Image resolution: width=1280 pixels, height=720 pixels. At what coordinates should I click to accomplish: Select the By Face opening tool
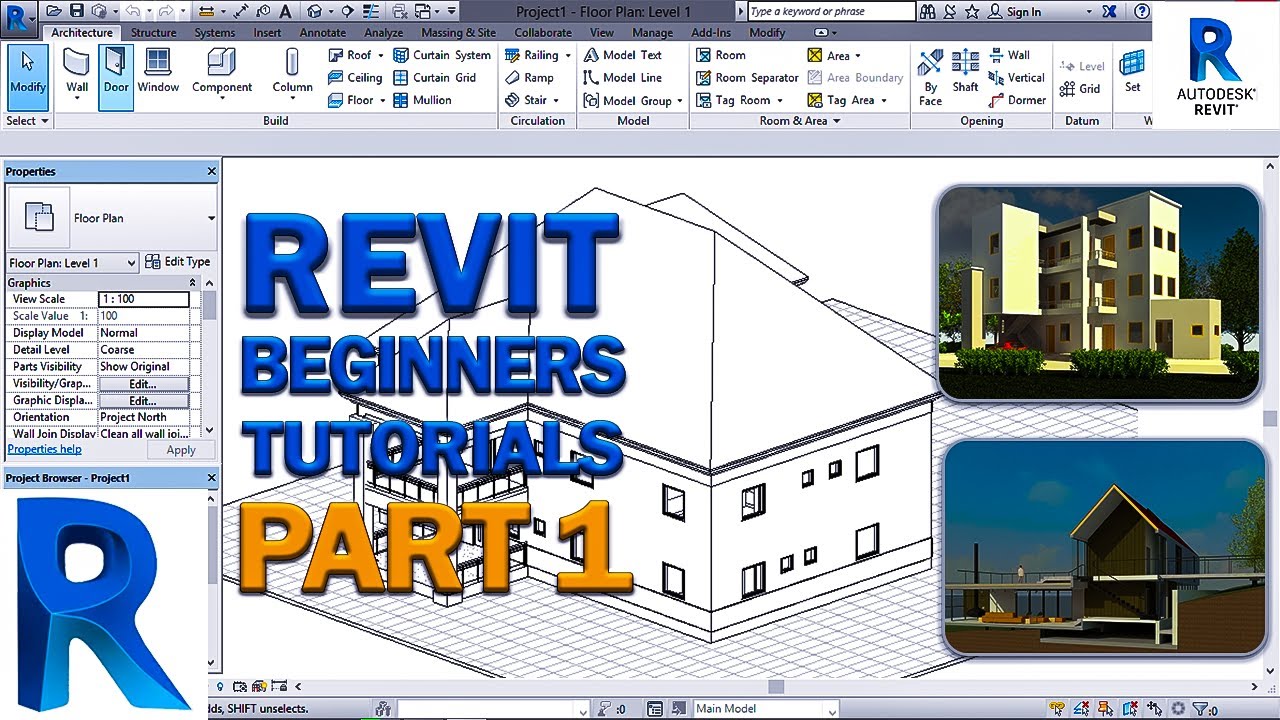click(x=930, y=78)
